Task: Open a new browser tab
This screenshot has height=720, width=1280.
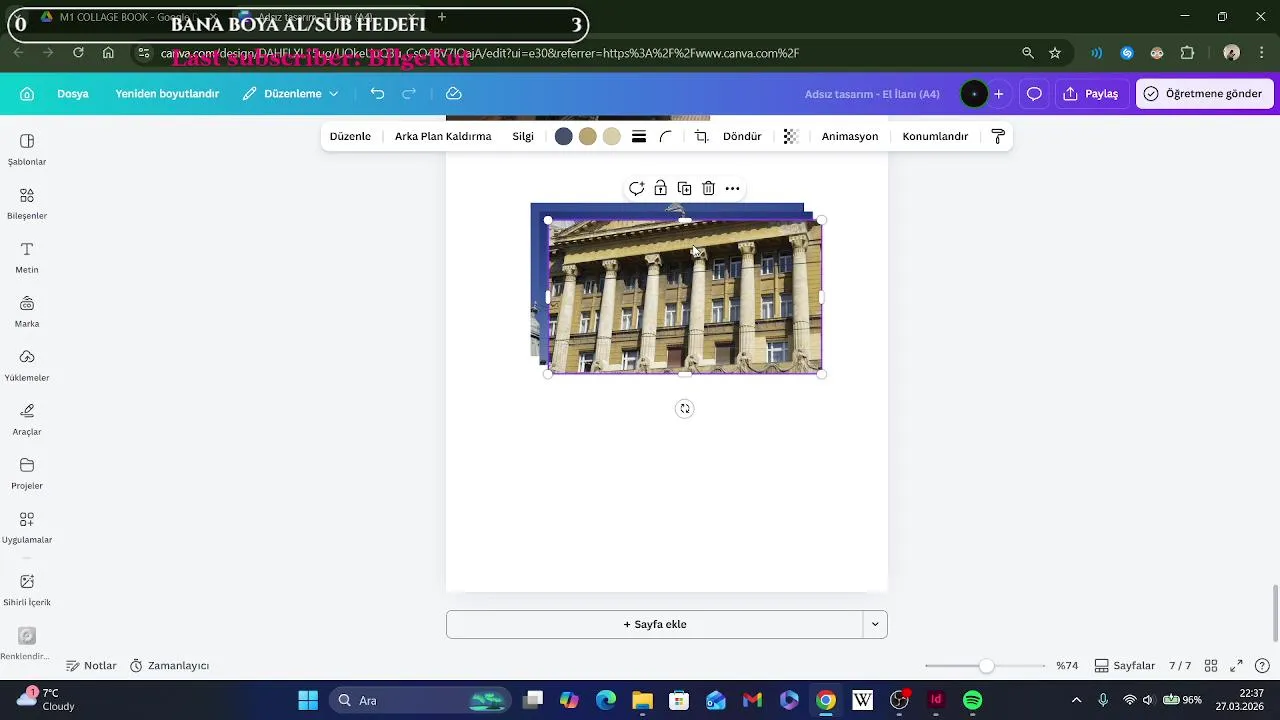Action: click(442, 17)
